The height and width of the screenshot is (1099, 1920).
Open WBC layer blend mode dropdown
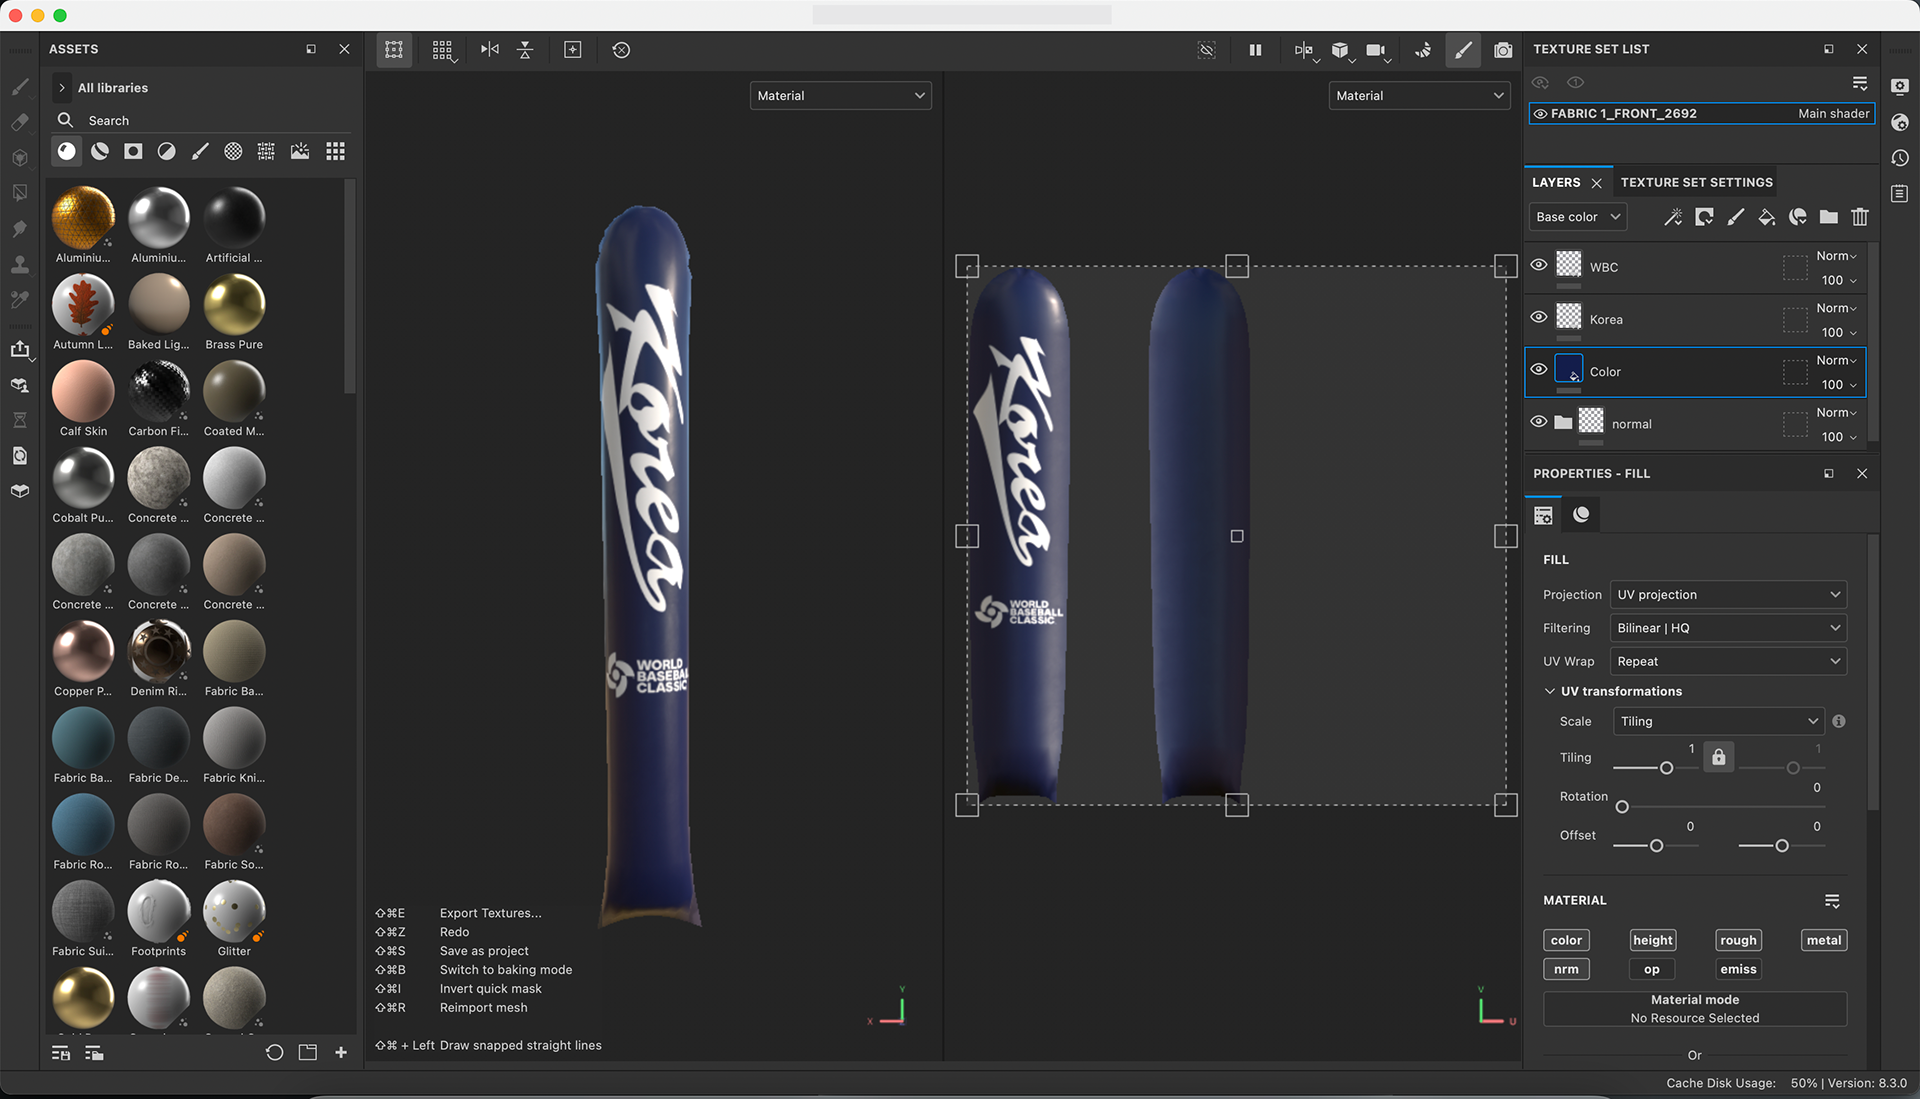click(x=1836, y=256)
